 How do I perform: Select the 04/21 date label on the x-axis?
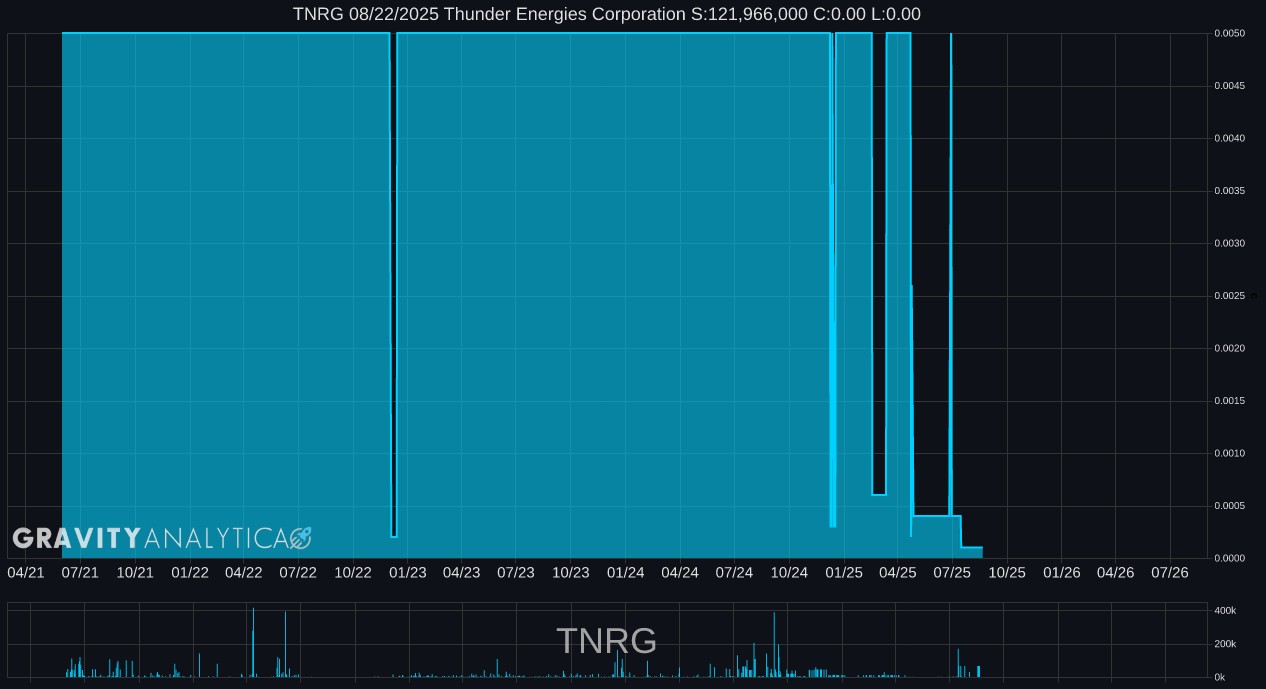[26, 572]
